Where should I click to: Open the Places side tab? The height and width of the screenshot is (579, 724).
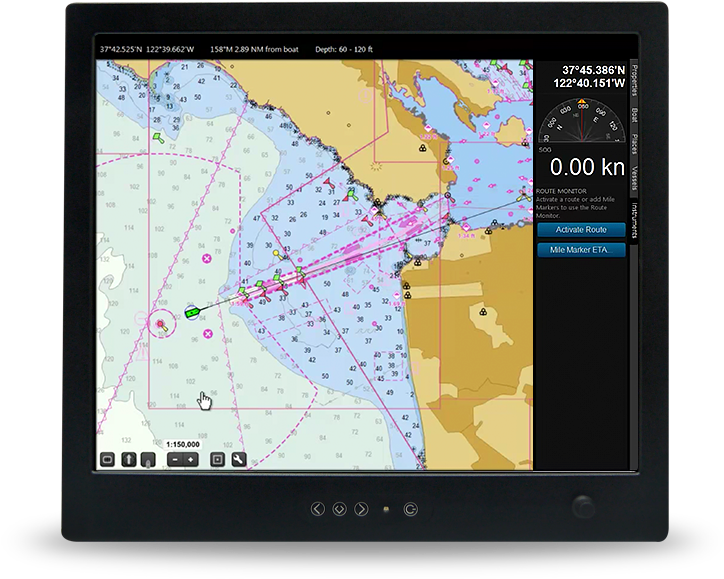pos(634,144)
